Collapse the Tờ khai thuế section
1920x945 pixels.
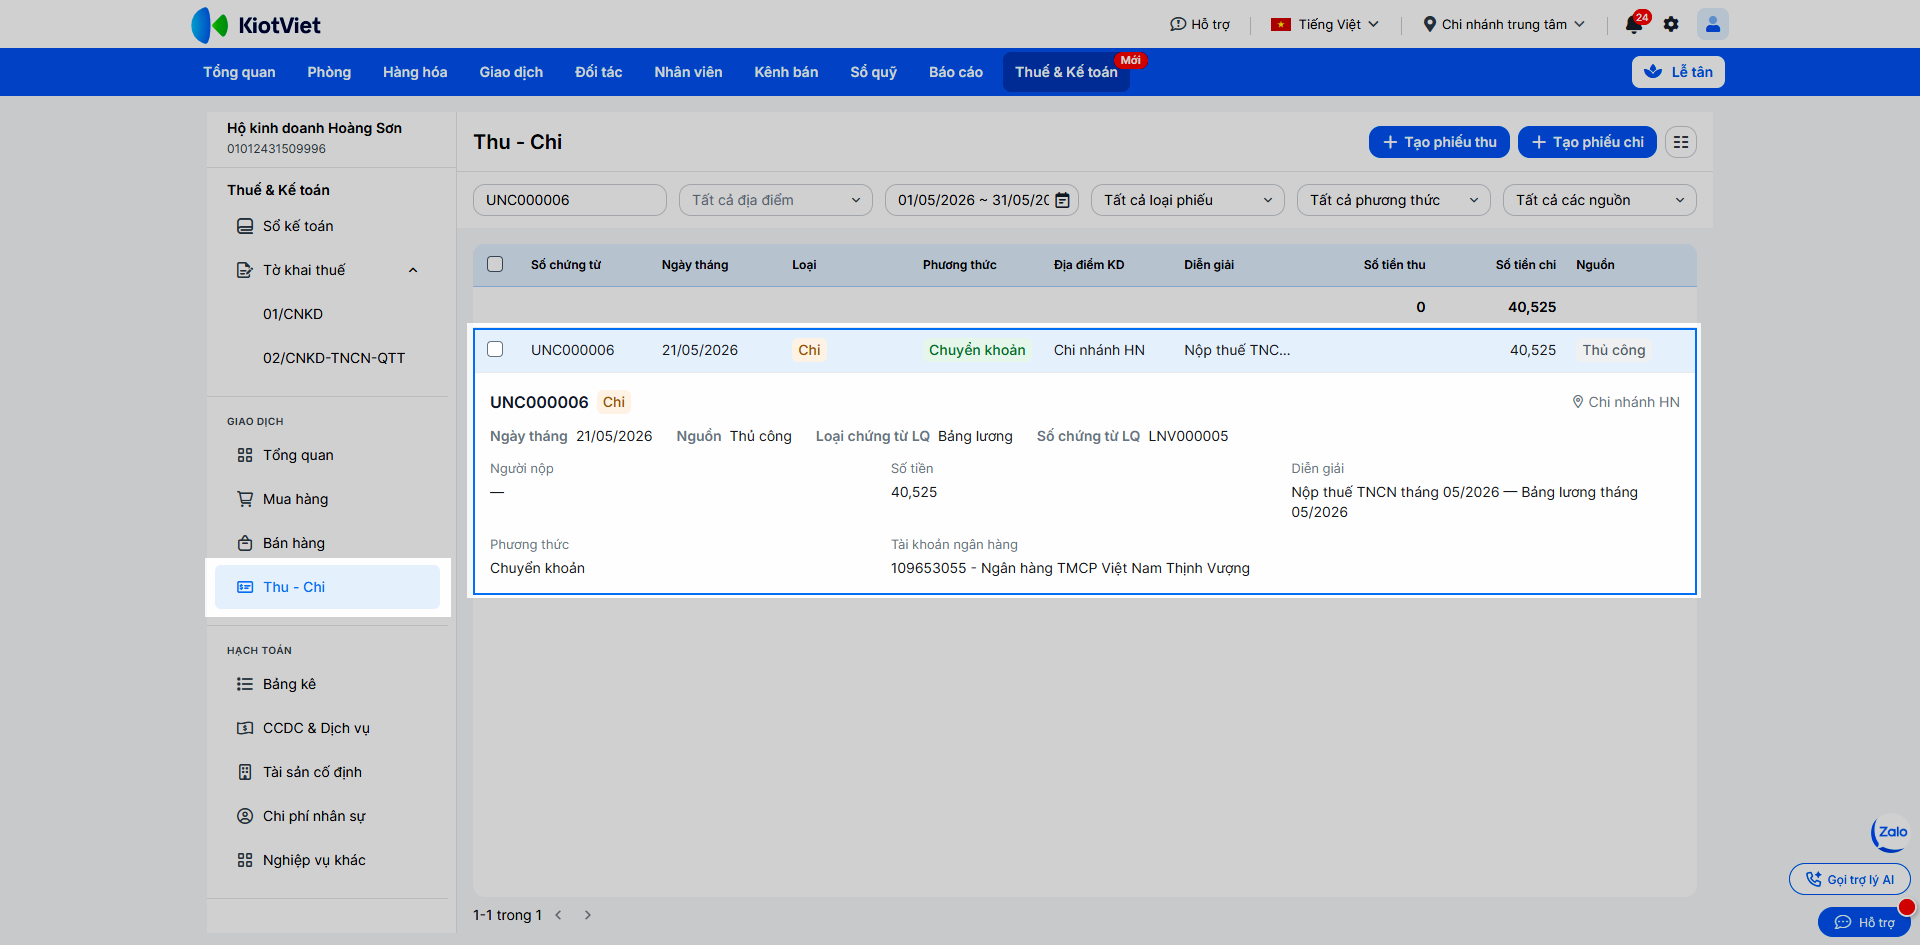click(413, 270)
